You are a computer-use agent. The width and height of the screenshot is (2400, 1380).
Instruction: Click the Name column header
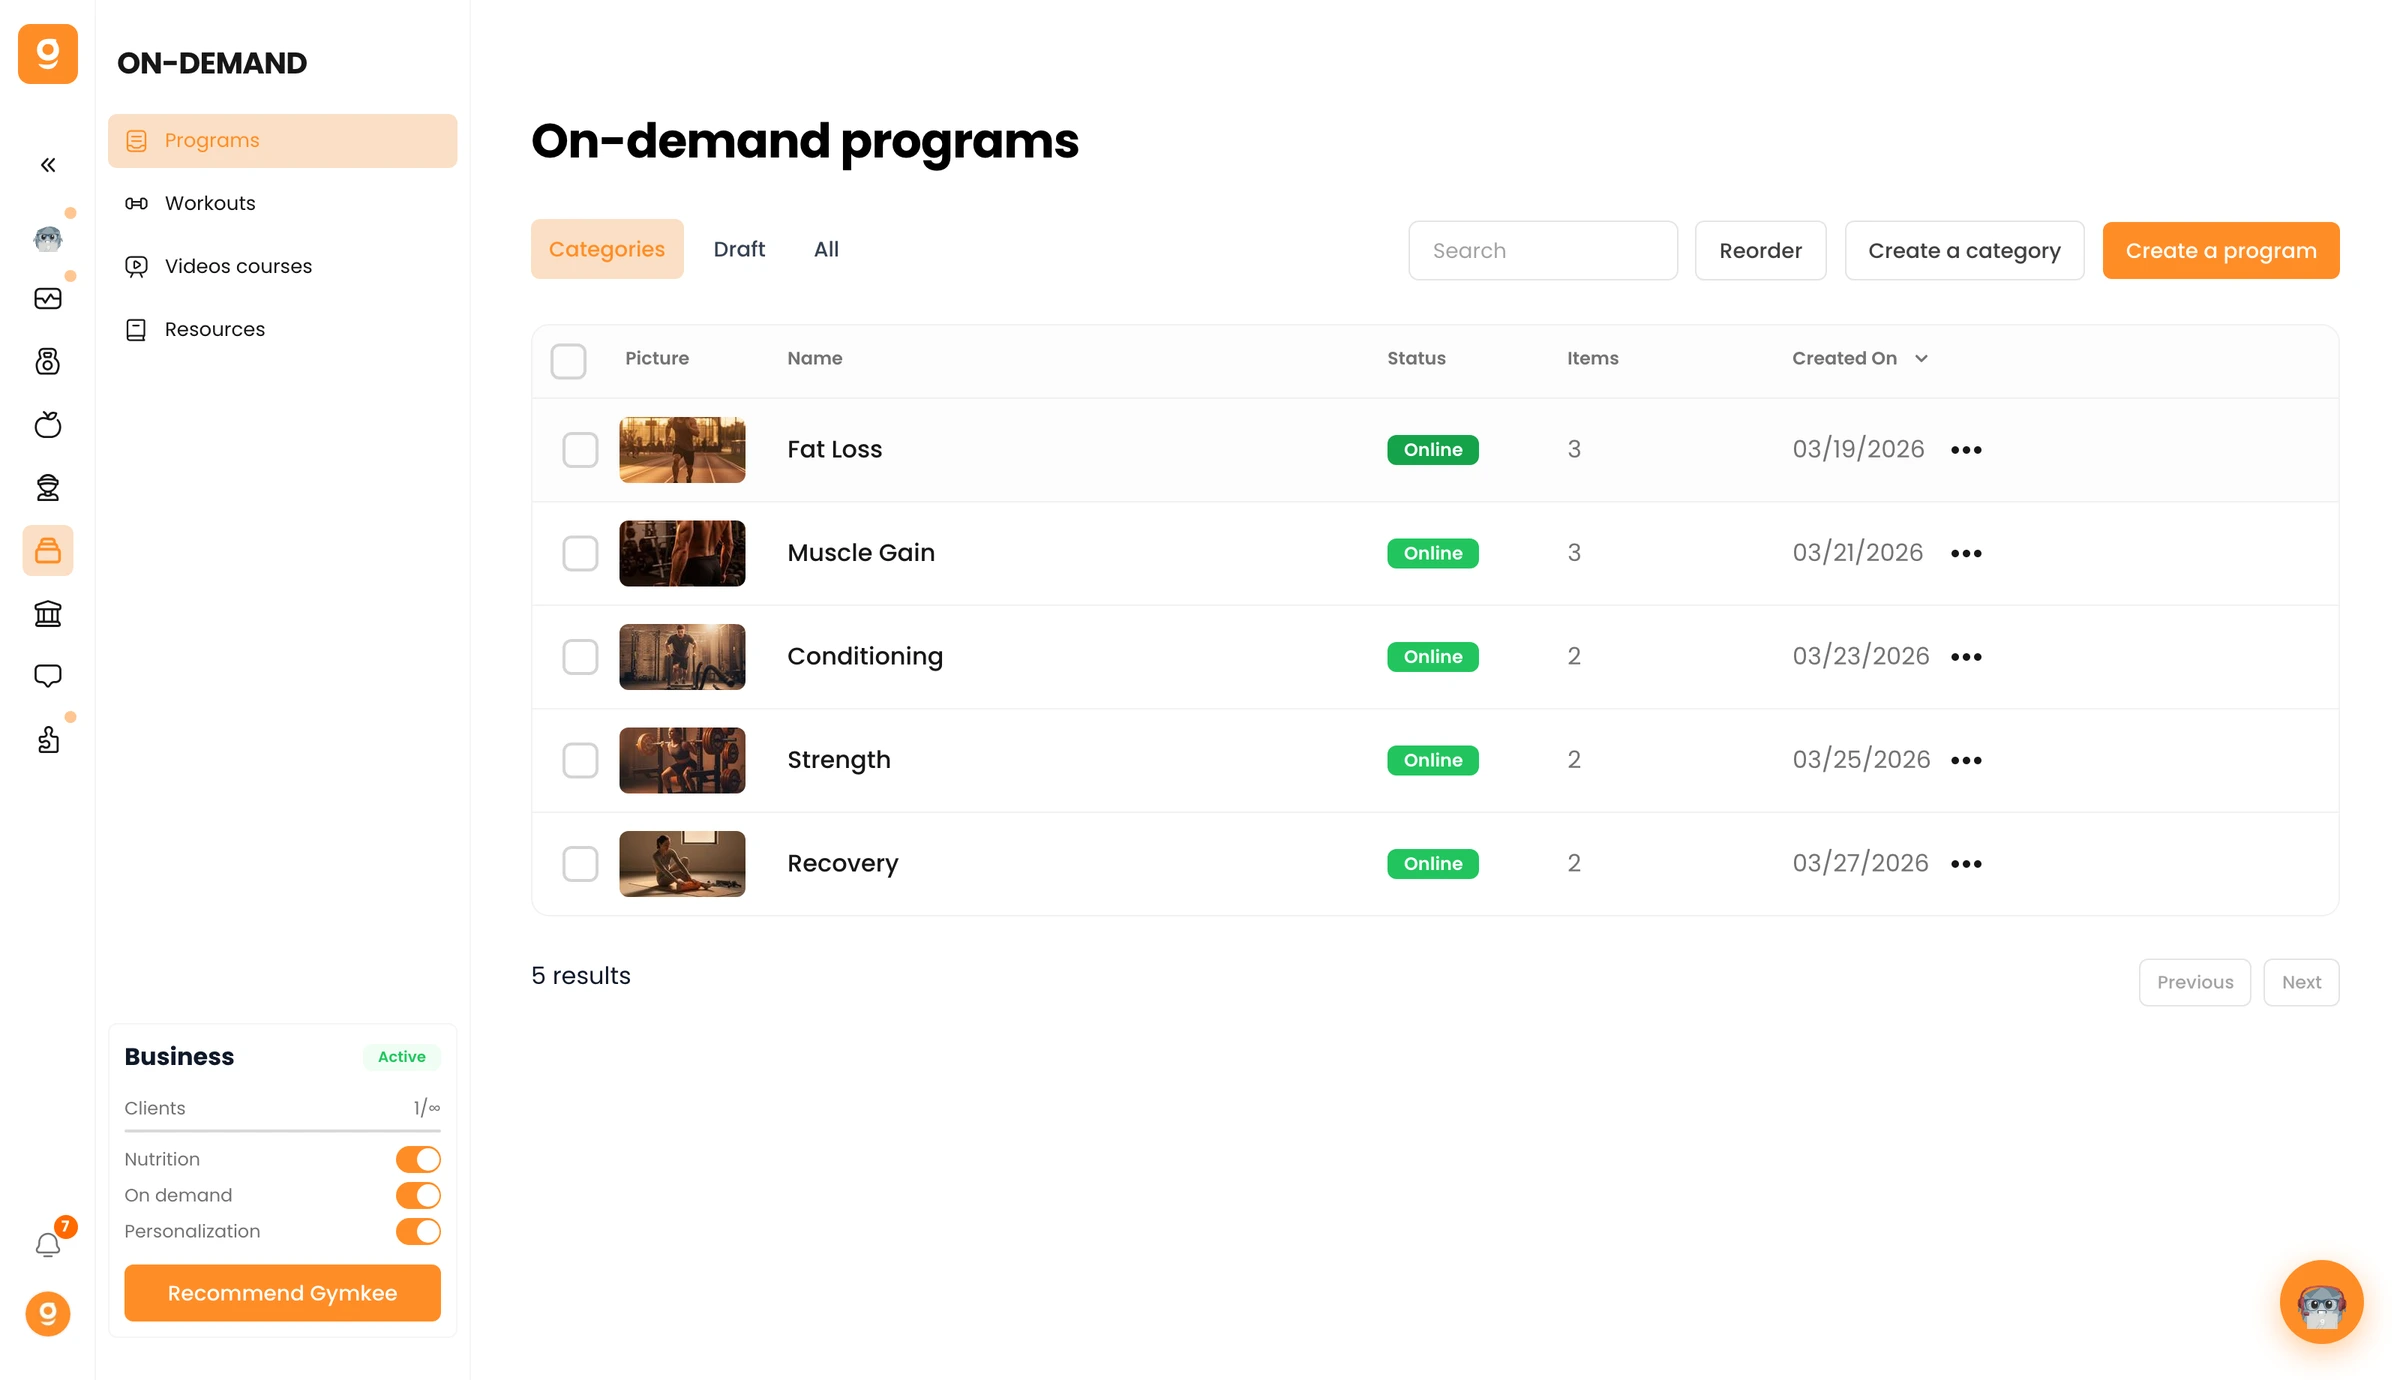(x=814, y=358)
